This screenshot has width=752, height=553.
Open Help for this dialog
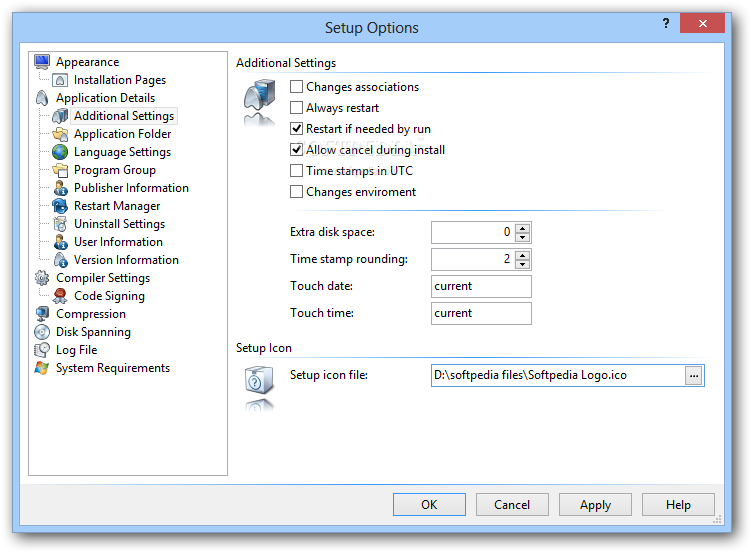point(678,505)
